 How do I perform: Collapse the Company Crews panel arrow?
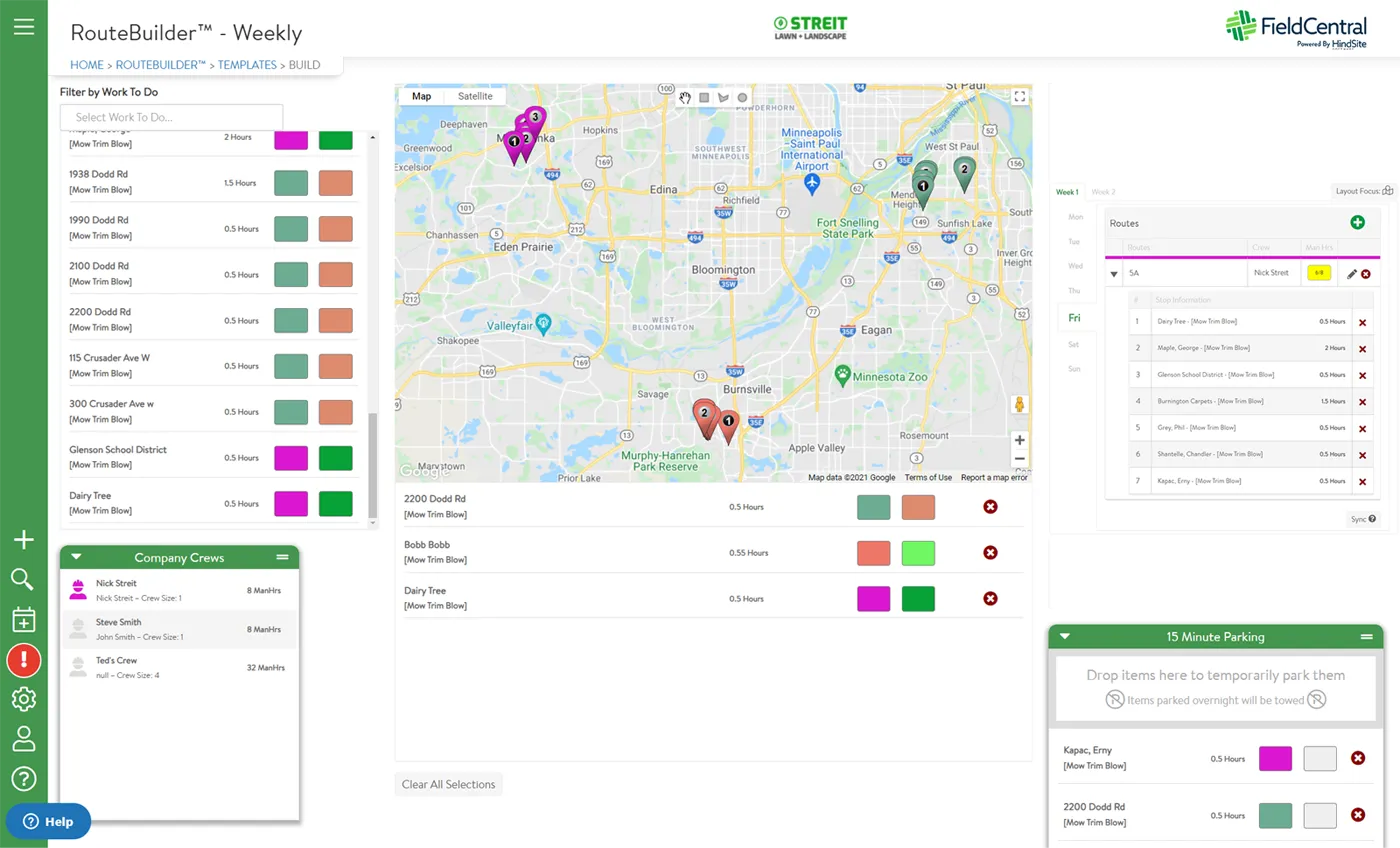click(x=76, y=557)
